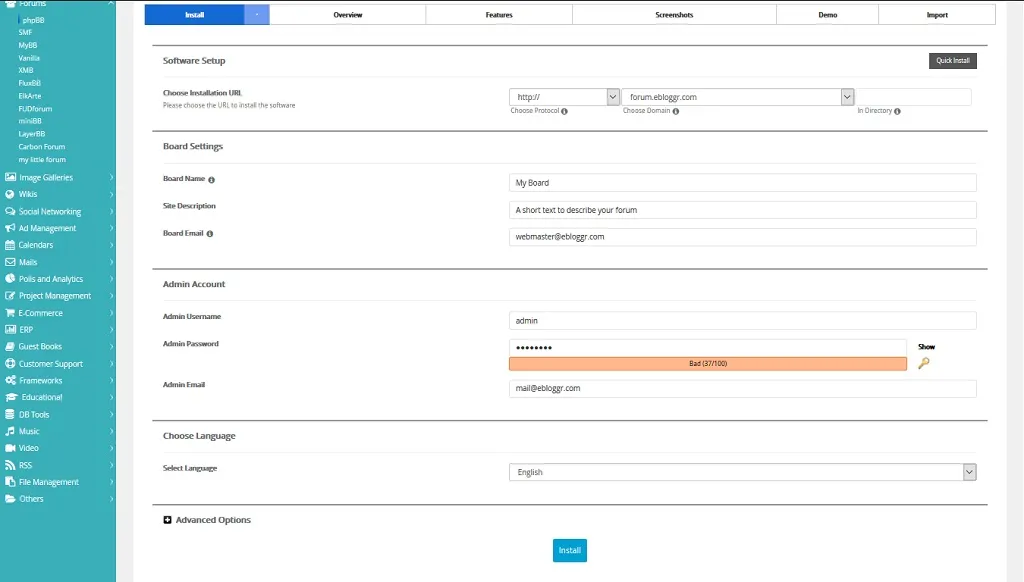
Task: Open the http:// protocol dropdown
Action: tap(564, 97)
